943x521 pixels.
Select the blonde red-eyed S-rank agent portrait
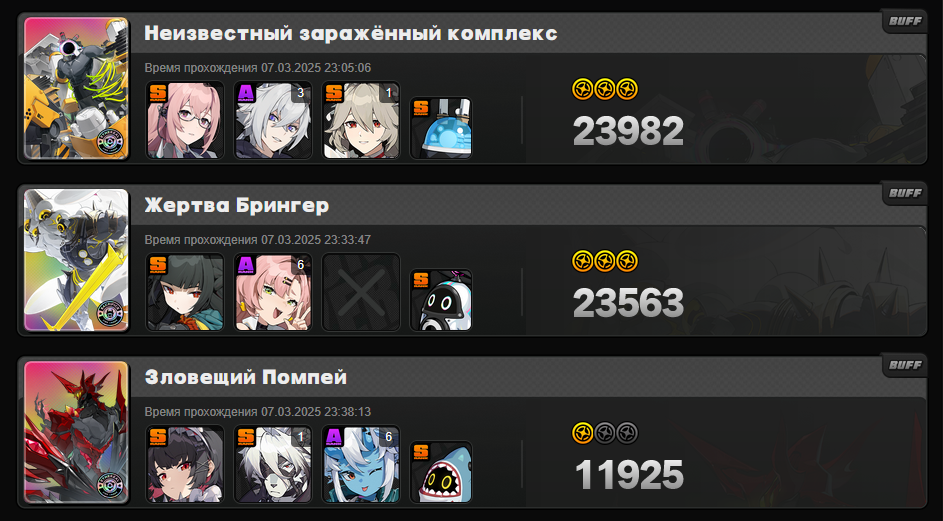361,120
